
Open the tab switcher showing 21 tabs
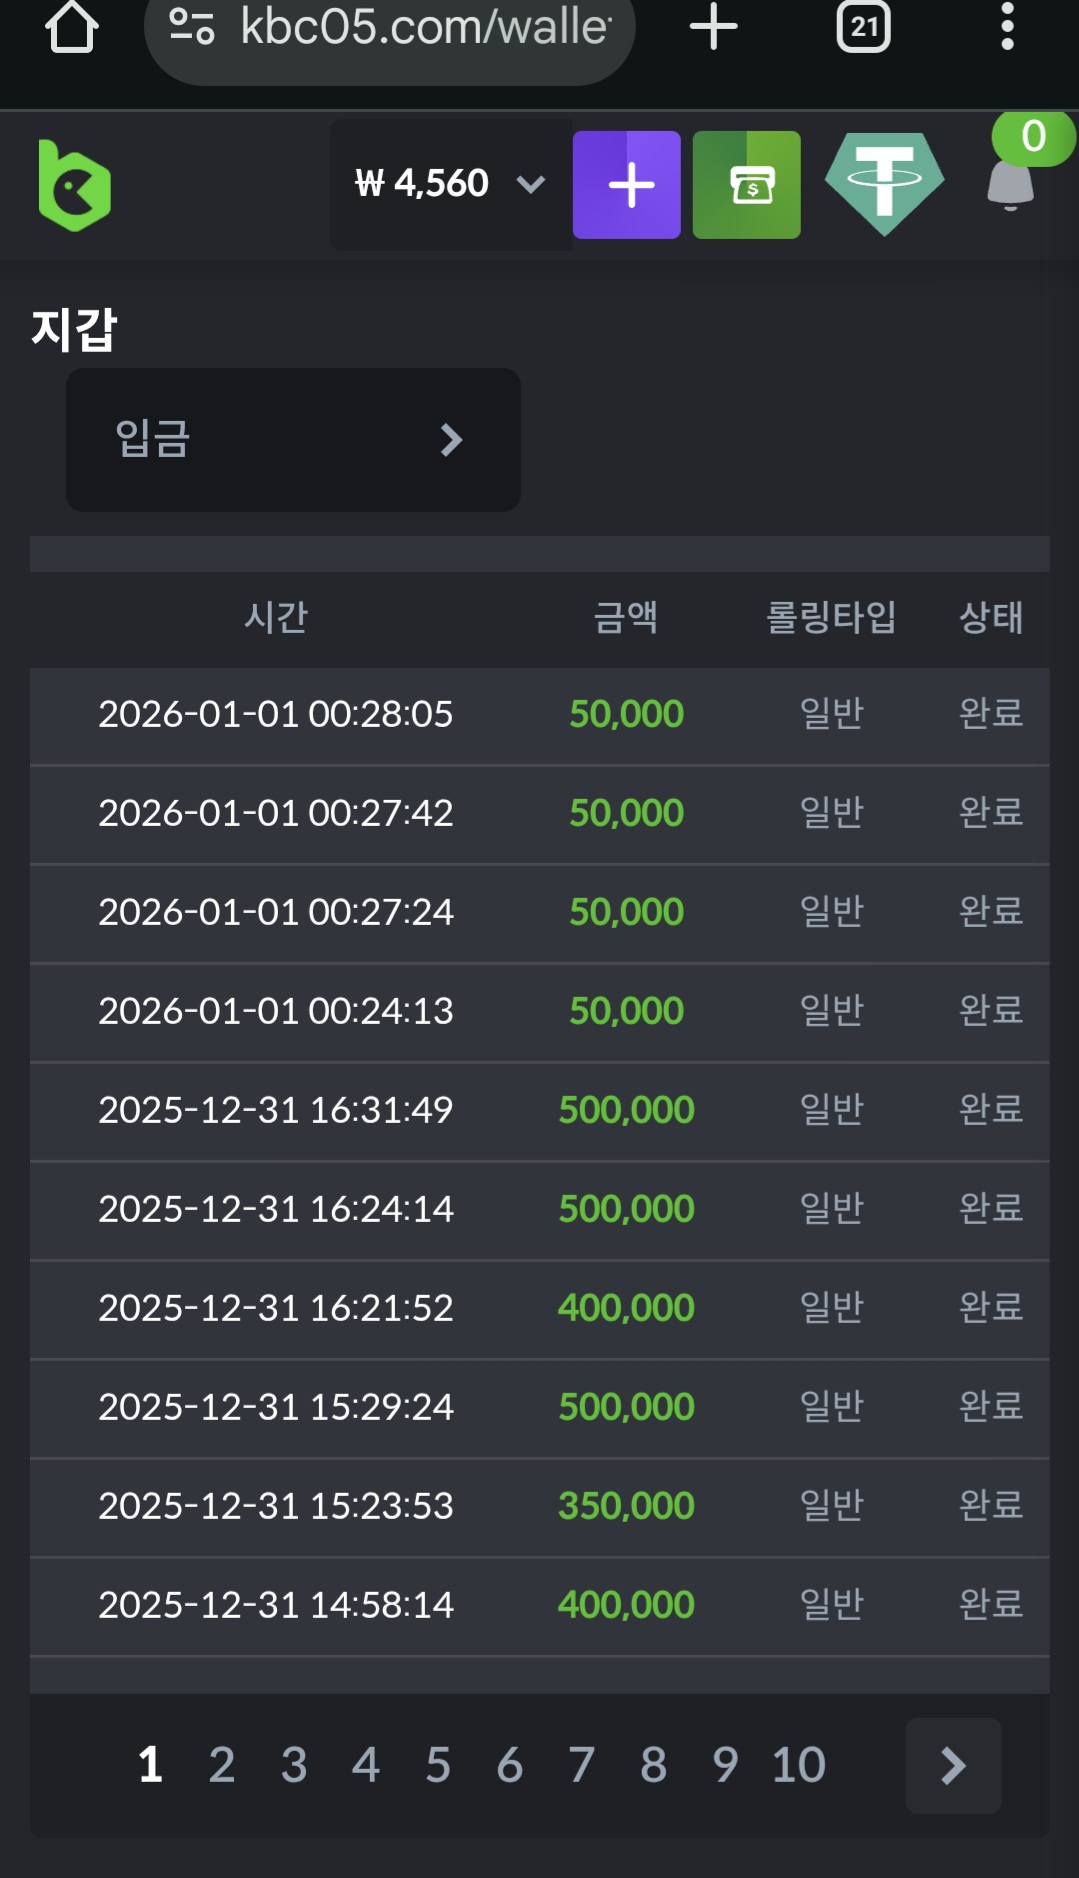(x=863, y=27)
